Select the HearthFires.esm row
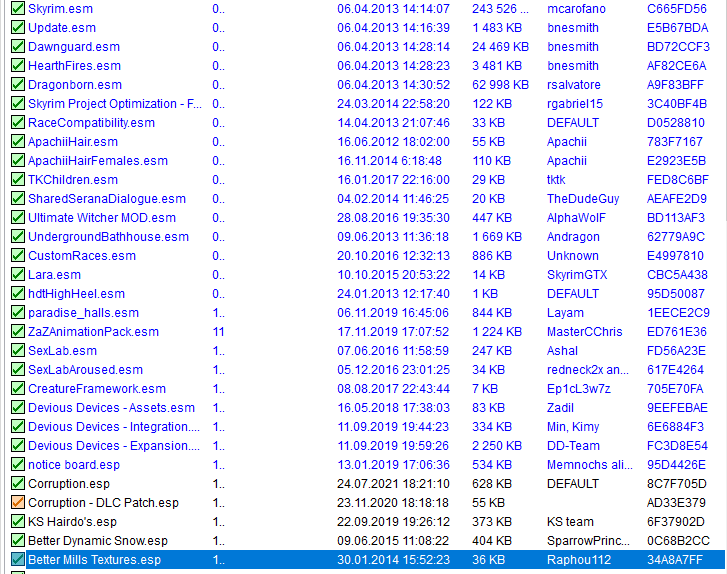The height and width of the screenshot is (574, 727). click(74, 66)
